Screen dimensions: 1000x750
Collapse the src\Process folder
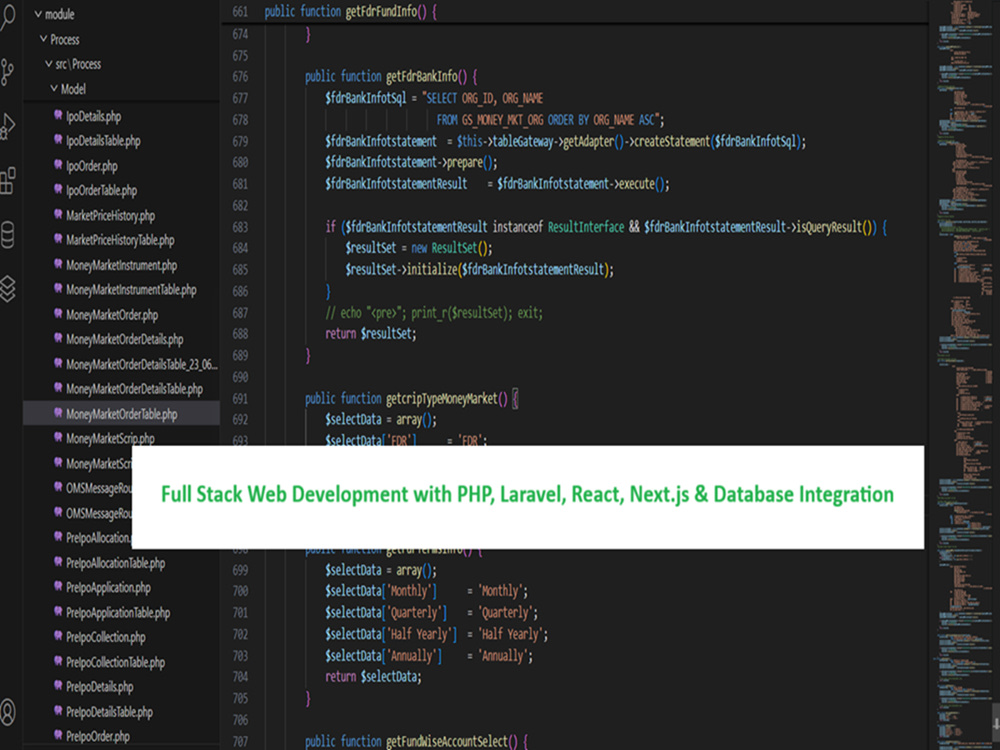point(73,64)
